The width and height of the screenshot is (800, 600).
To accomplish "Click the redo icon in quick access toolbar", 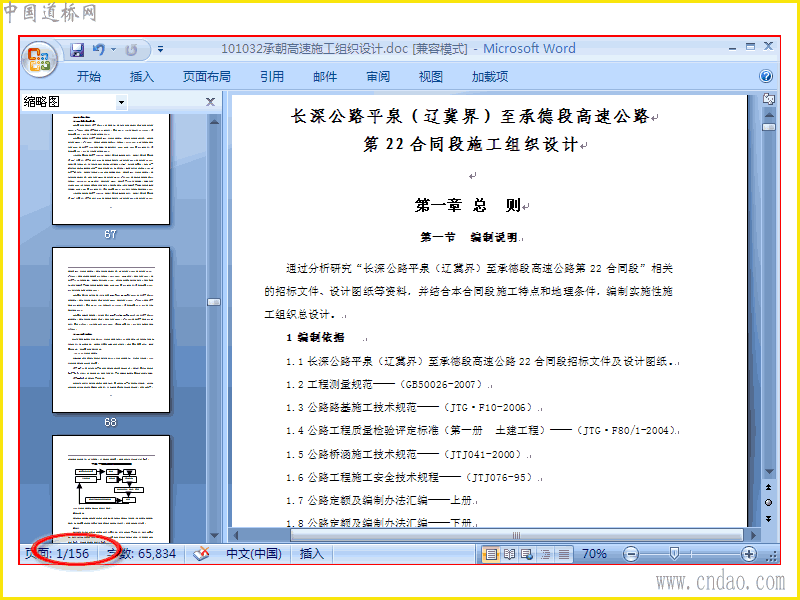I will (x=132, y=49).
